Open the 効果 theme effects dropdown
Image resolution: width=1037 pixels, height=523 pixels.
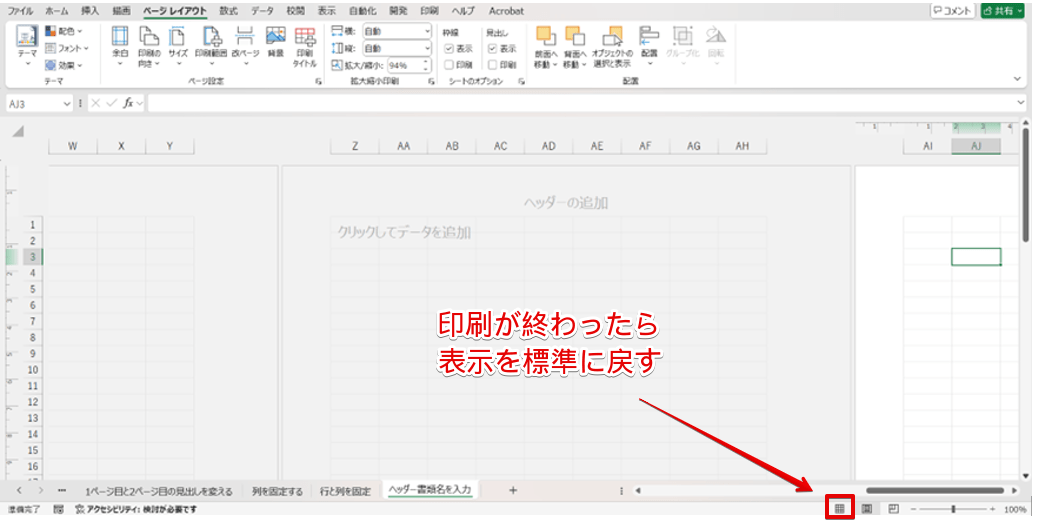click(x=63, y=65)
